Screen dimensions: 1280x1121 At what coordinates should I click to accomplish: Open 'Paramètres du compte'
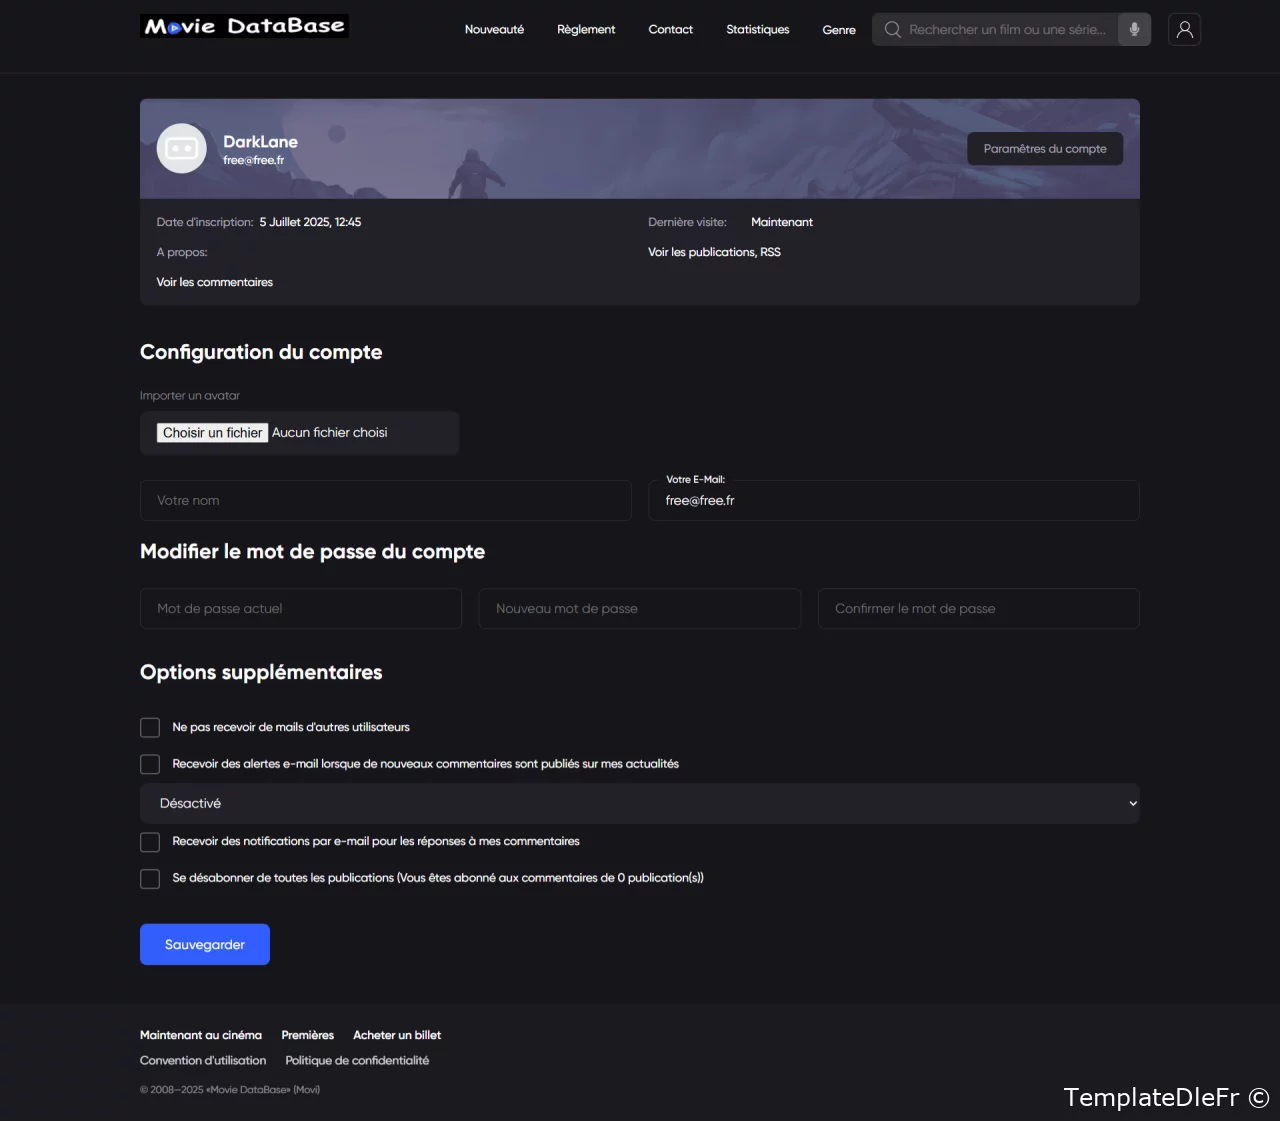(x=1044, y=149)
